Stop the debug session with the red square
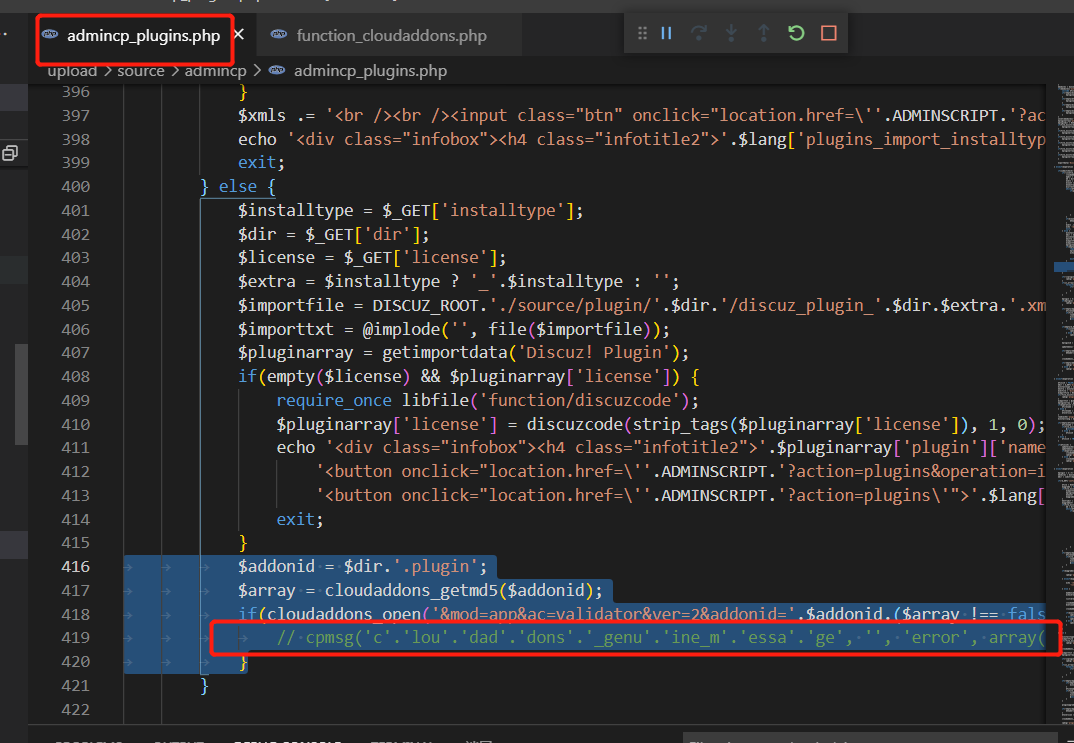Viewport: 1074px width, 743px height. point(829,33)
